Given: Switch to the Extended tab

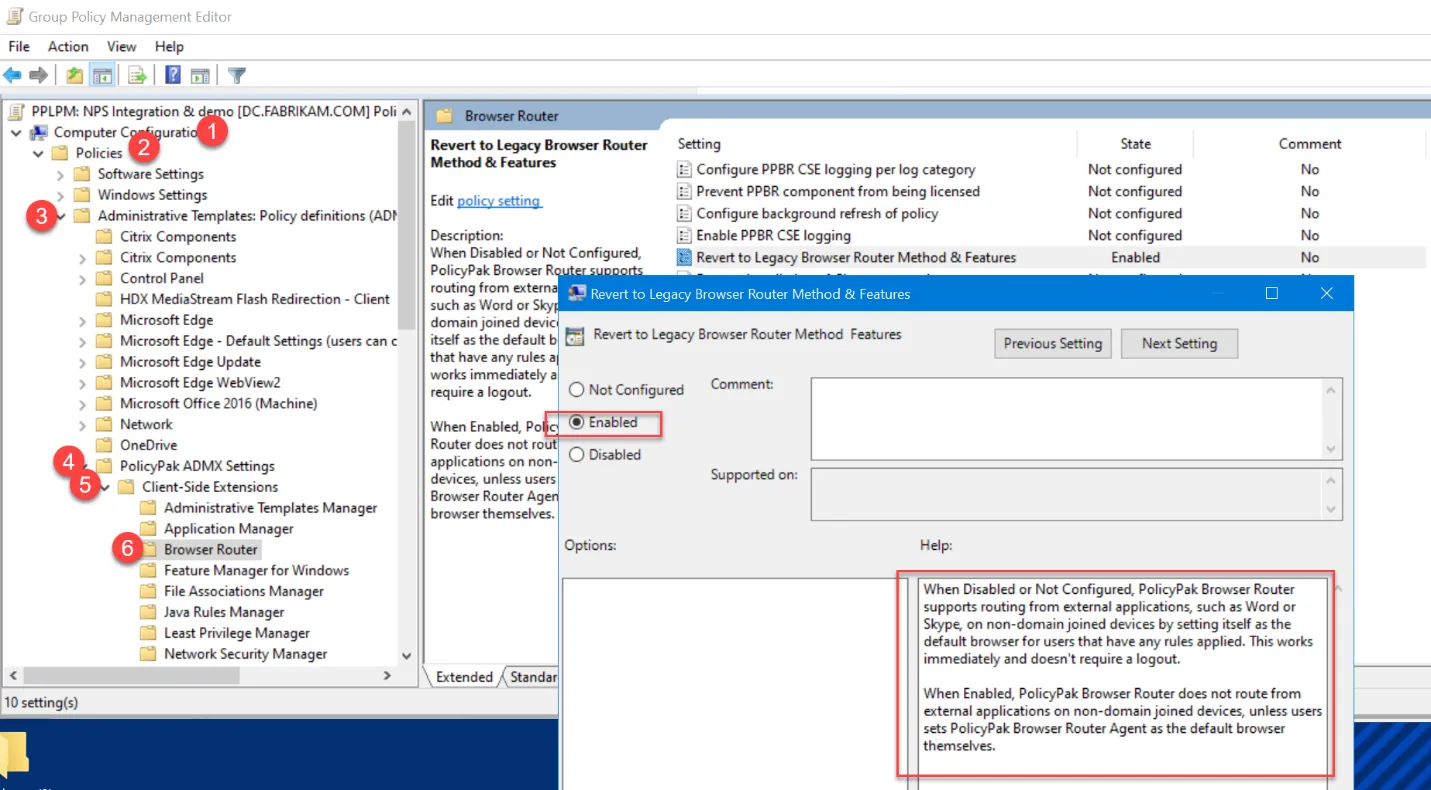Looking at the screenshot, I should 464,677.
